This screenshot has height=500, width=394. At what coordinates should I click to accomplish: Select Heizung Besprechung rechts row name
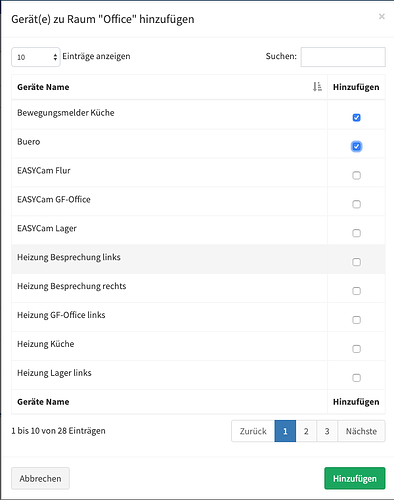pos(72,286)
